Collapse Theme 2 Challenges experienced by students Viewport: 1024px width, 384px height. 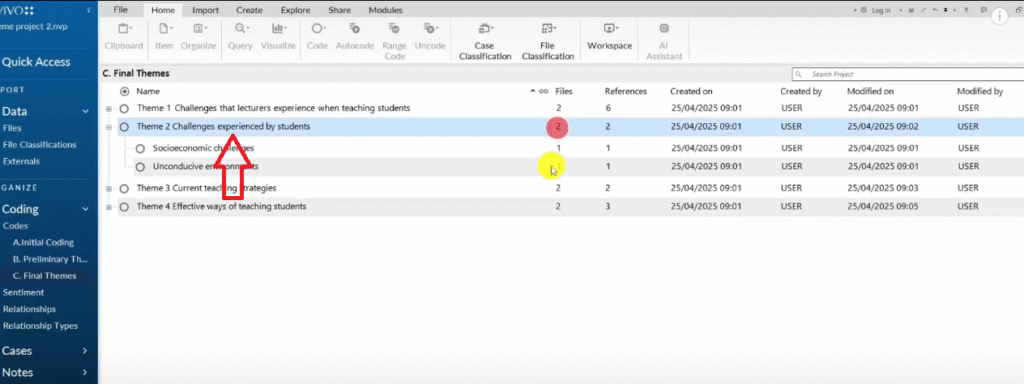109,127
